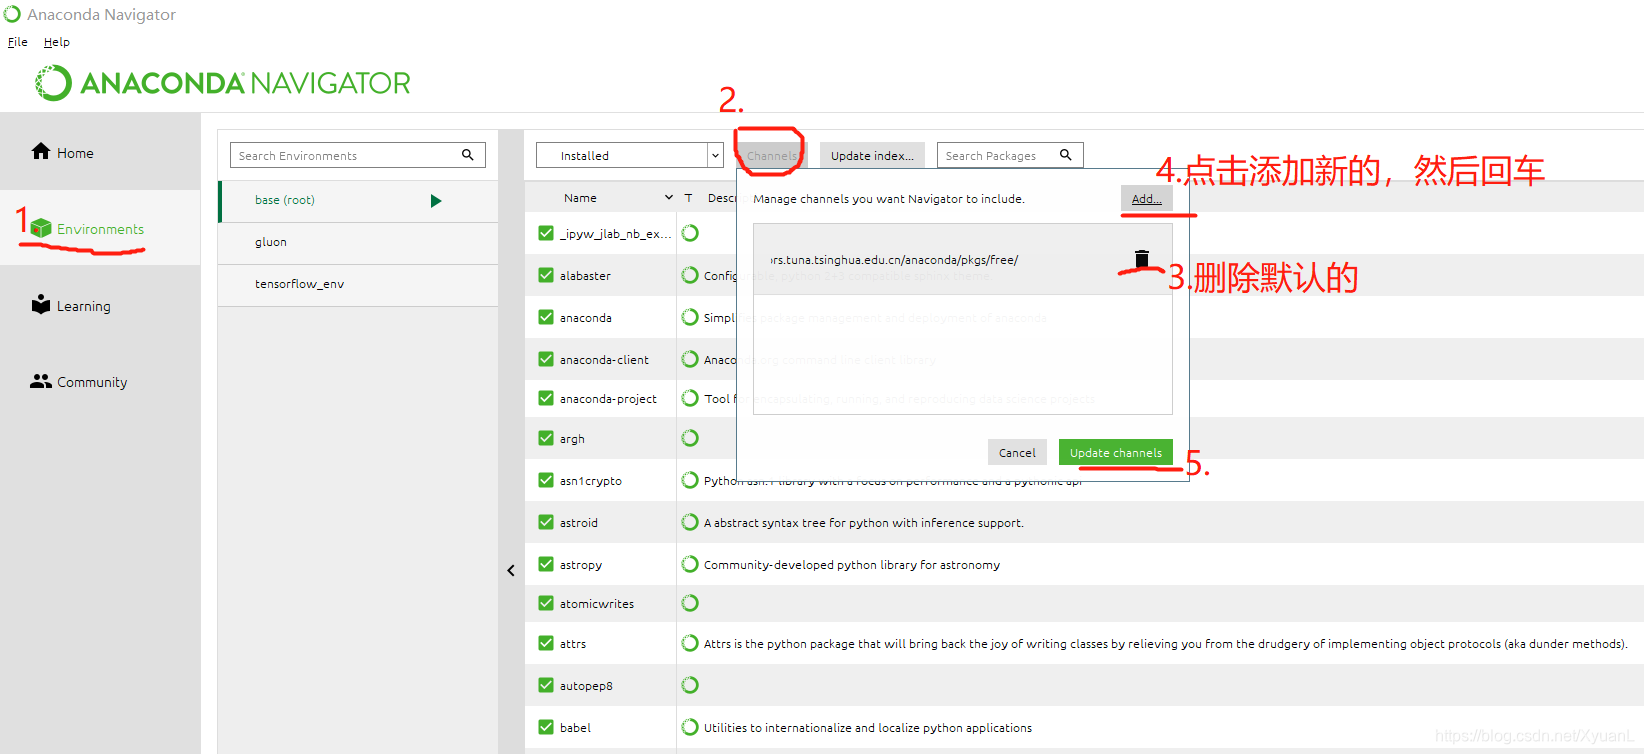Screen dimensions: 1644x754
Task: Click the green play arrow for base (root)
Action: pyautogui.click(x=436, y=201)
